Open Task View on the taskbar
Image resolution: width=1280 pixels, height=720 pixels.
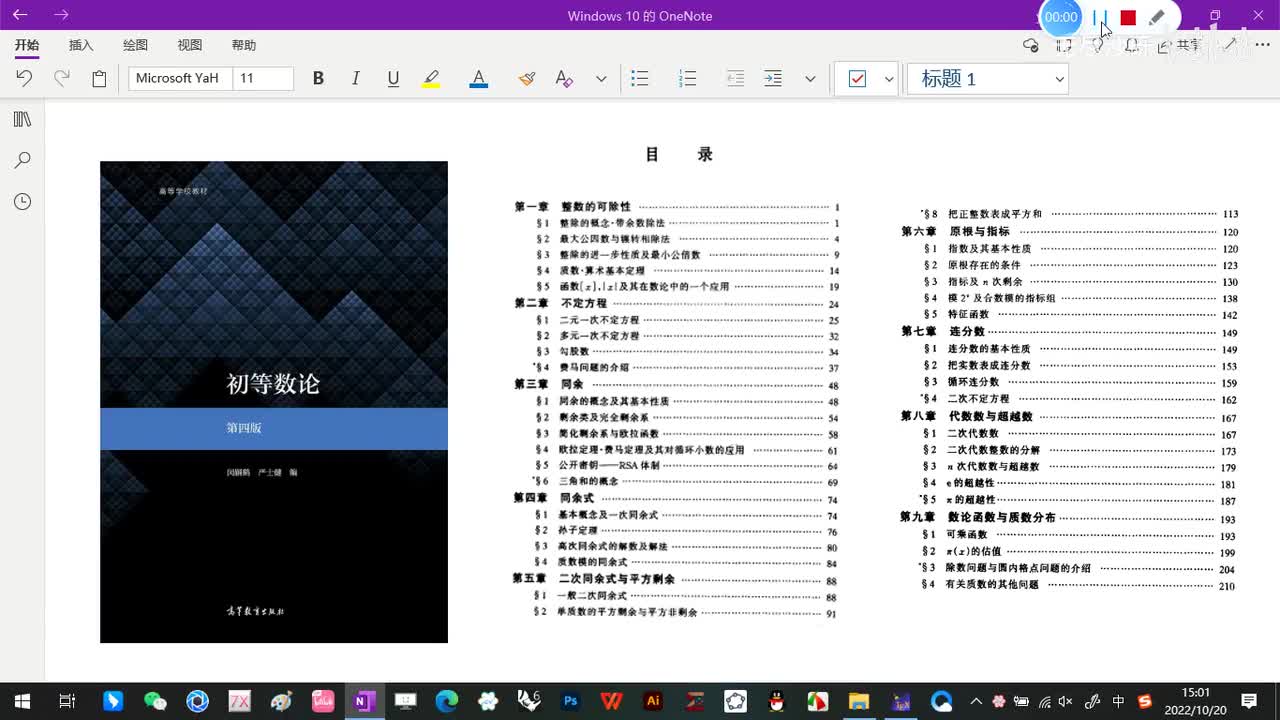[x=67, y=701]
